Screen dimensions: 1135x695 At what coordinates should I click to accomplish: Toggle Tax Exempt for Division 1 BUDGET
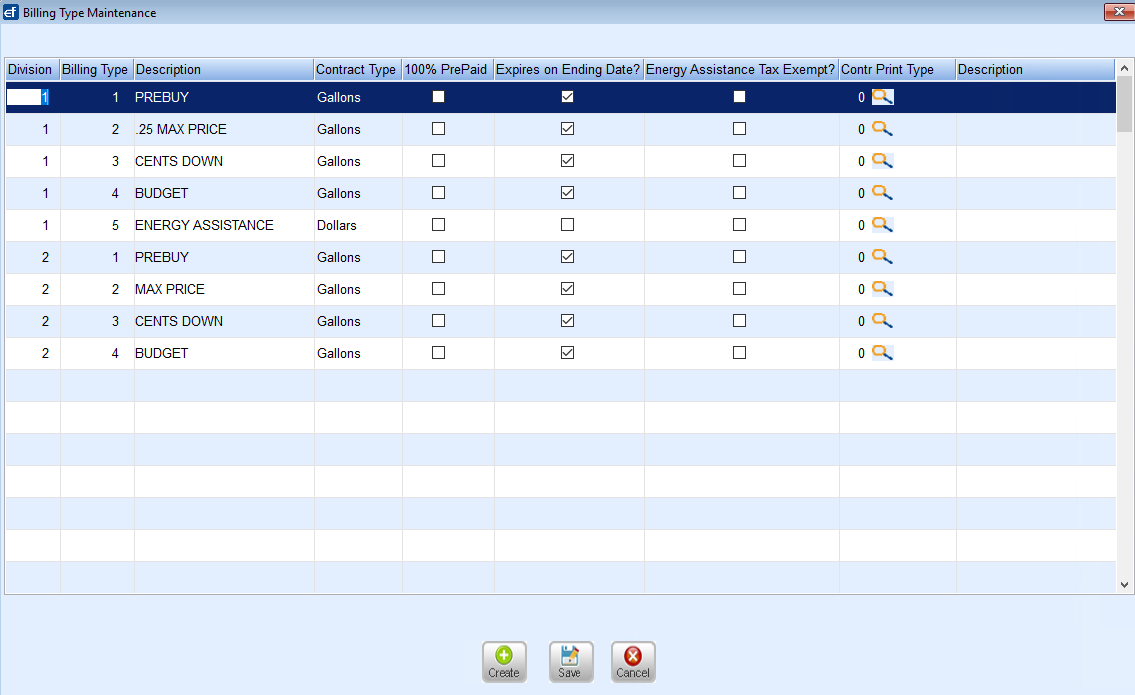739,193
